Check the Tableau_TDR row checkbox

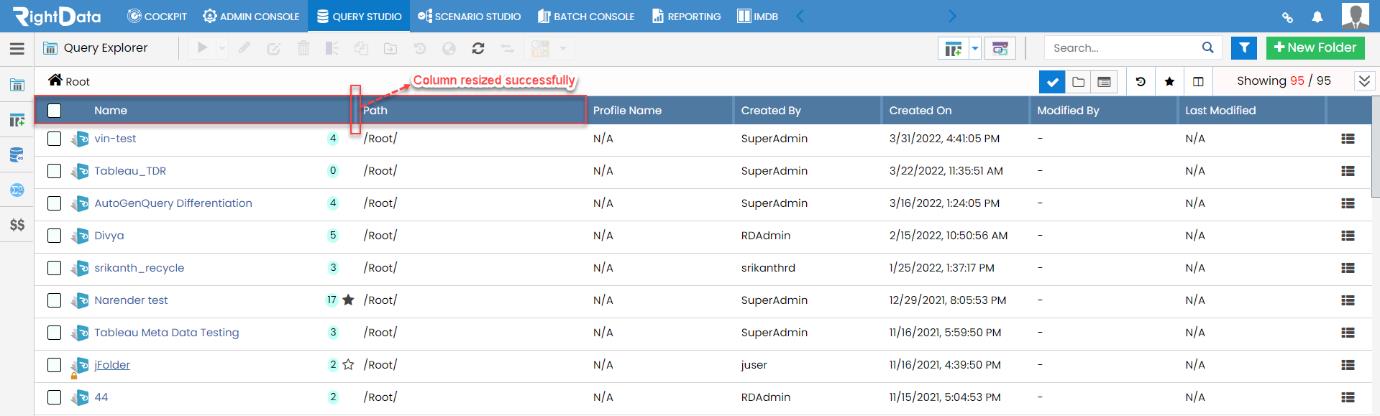(x=54, y=171)
